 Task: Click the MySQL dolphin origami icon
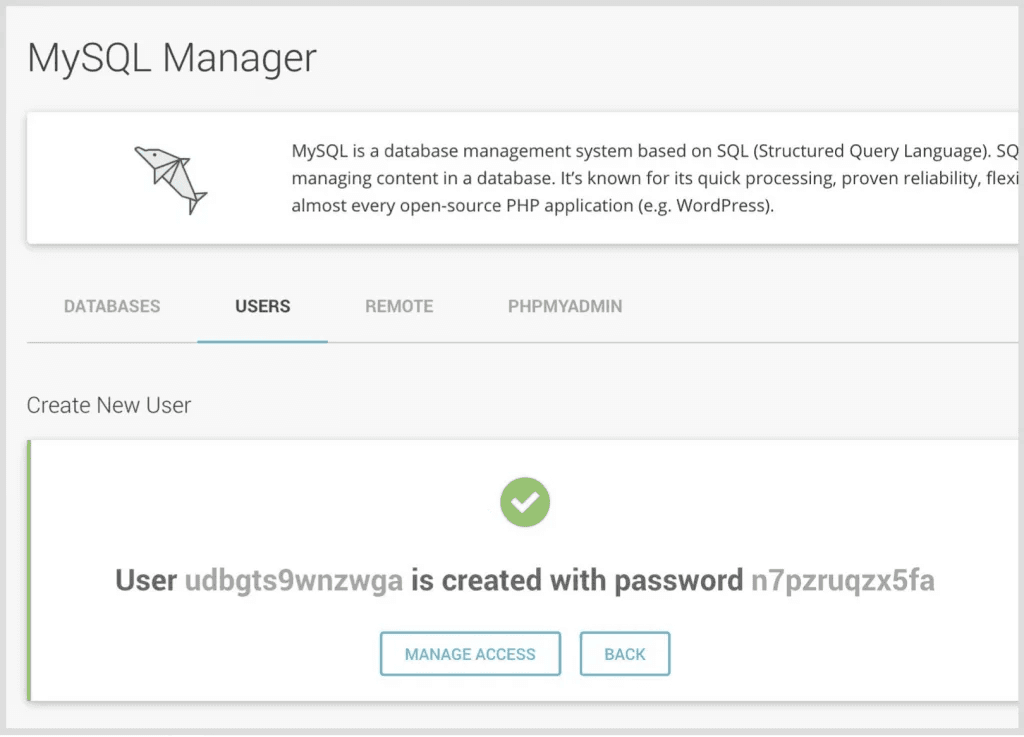tap(170, 179)
